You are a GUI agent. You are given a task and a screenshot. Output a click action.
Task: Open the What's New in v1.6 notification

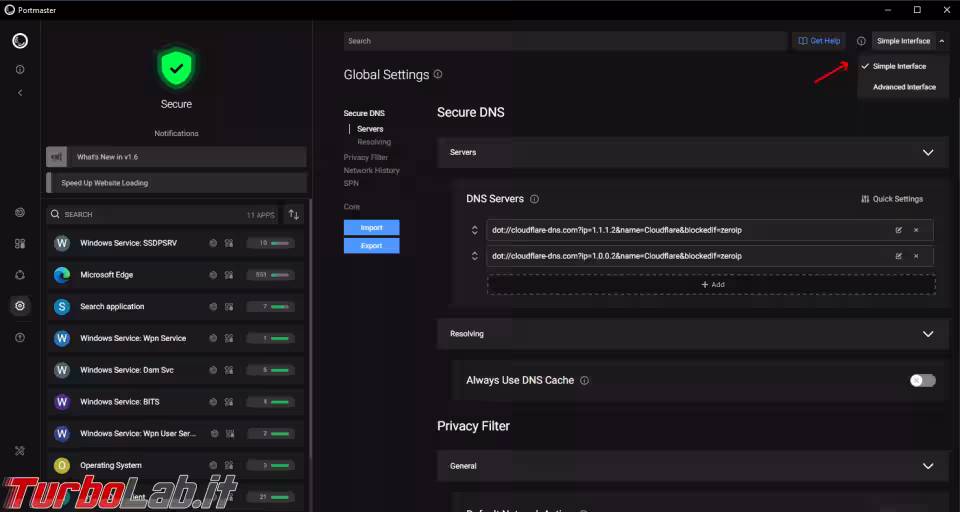coord(176,157)
